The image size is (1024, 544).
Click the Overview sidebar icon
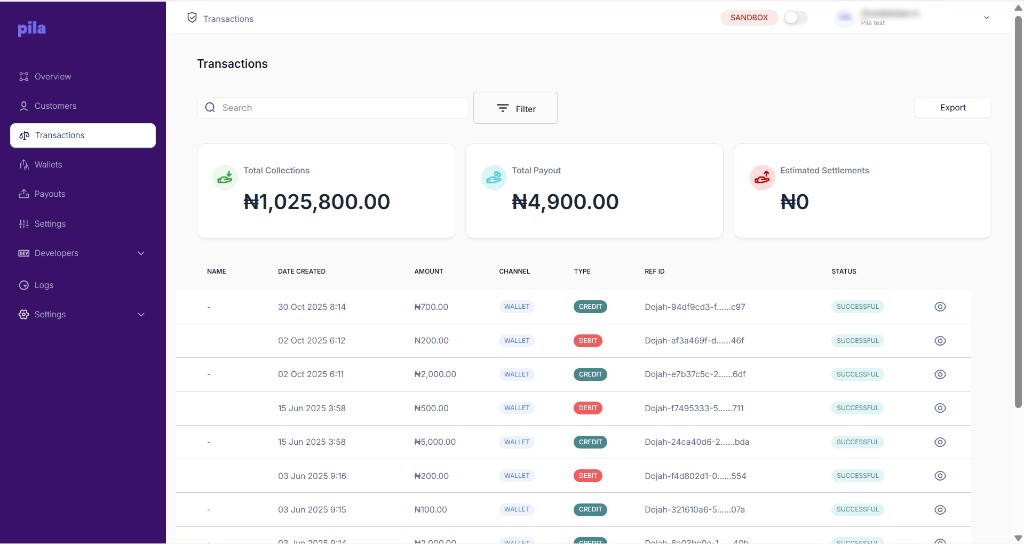tap(24, 76)
